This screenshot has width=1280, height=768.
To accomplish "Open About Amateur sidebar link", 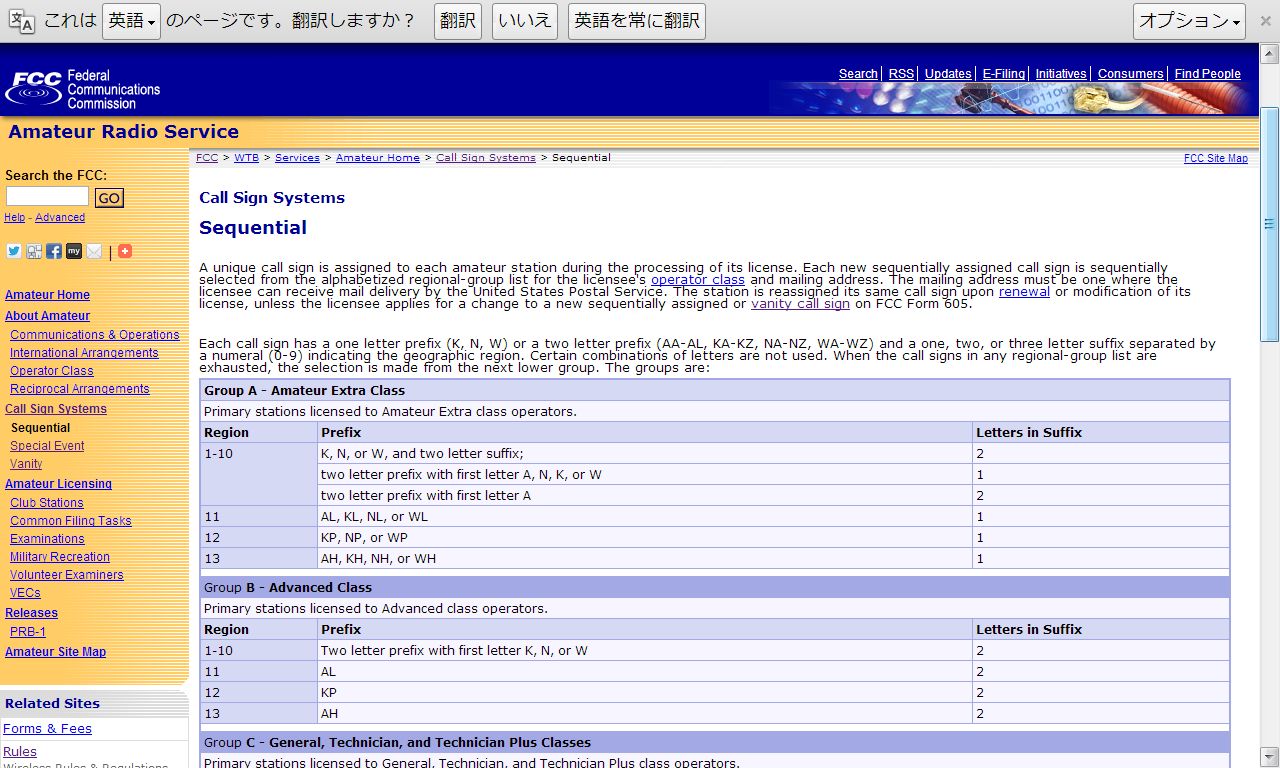I will click(47, 316).
